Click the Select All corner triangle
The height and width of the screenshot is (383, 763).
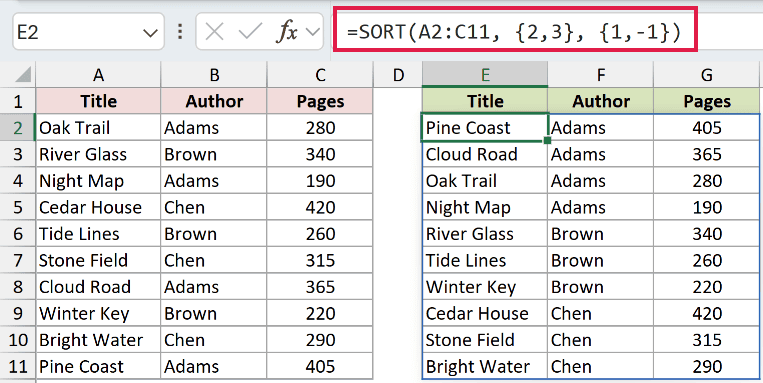(x=22, y=74)
